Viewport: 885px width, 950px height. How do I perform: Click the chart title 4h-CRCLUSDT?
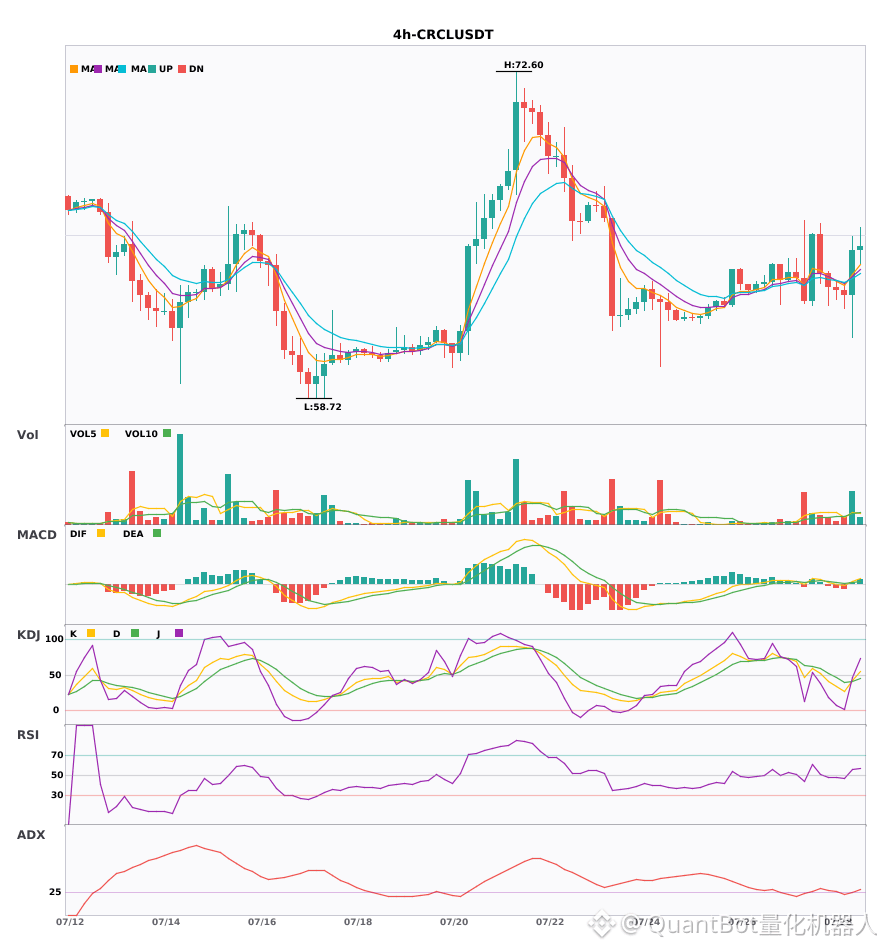[443, 35]
